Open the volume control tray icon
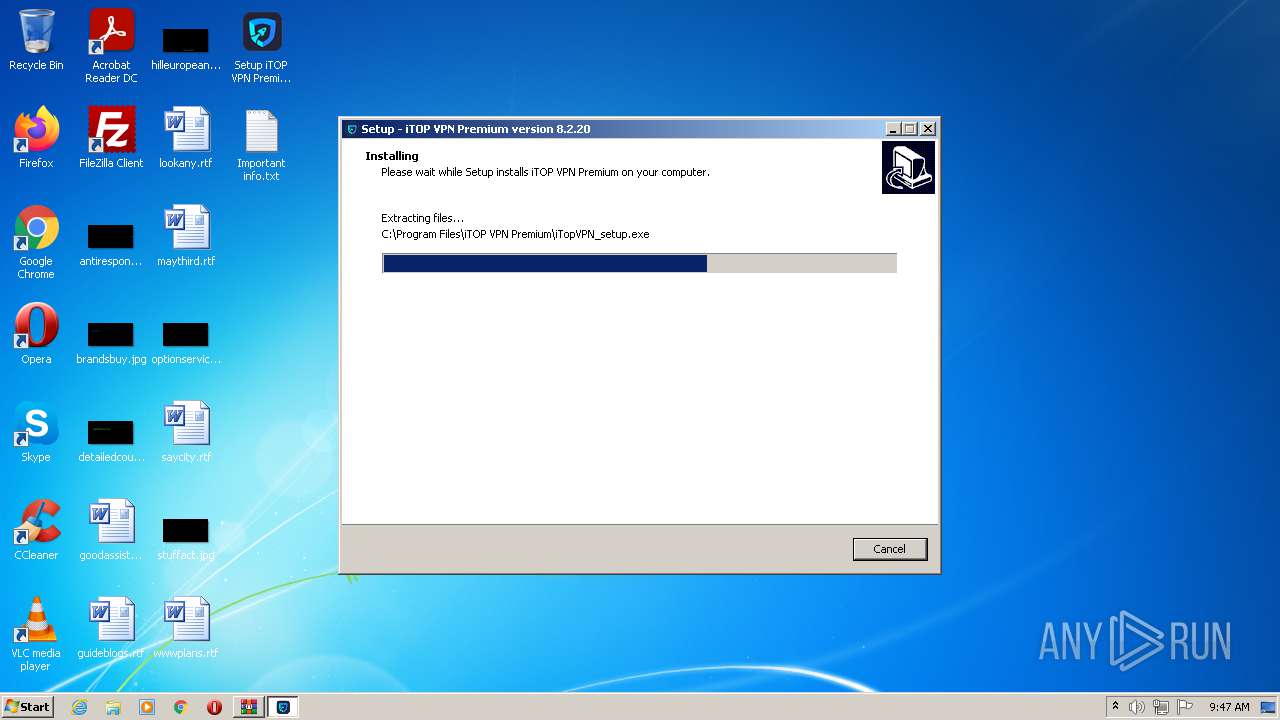This screenshot has height=720, width=1280. coord(1137,707)
